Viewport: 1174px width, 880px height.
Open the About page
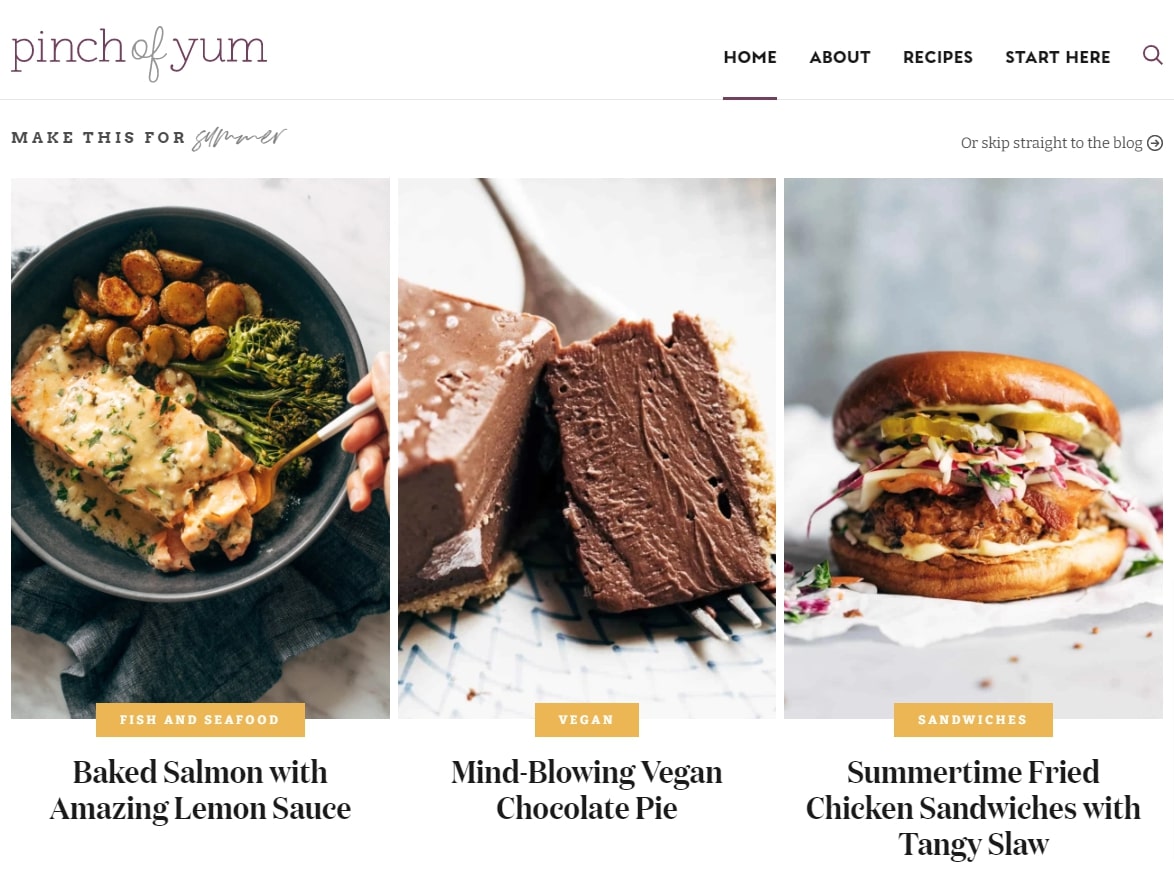click(839, 57)
